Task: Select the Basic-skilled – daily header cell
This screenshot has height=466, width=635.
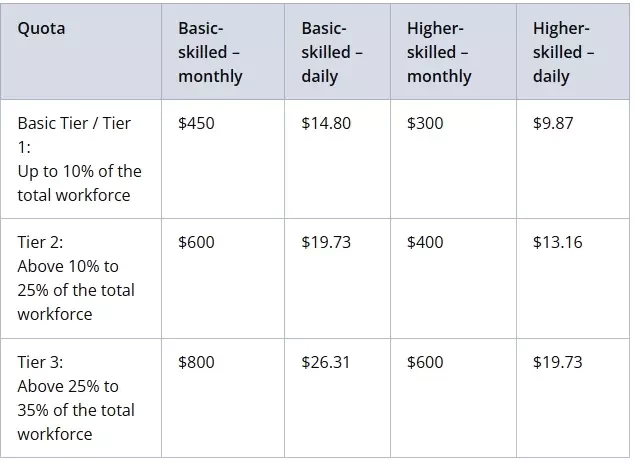Action: pos(337,51)
